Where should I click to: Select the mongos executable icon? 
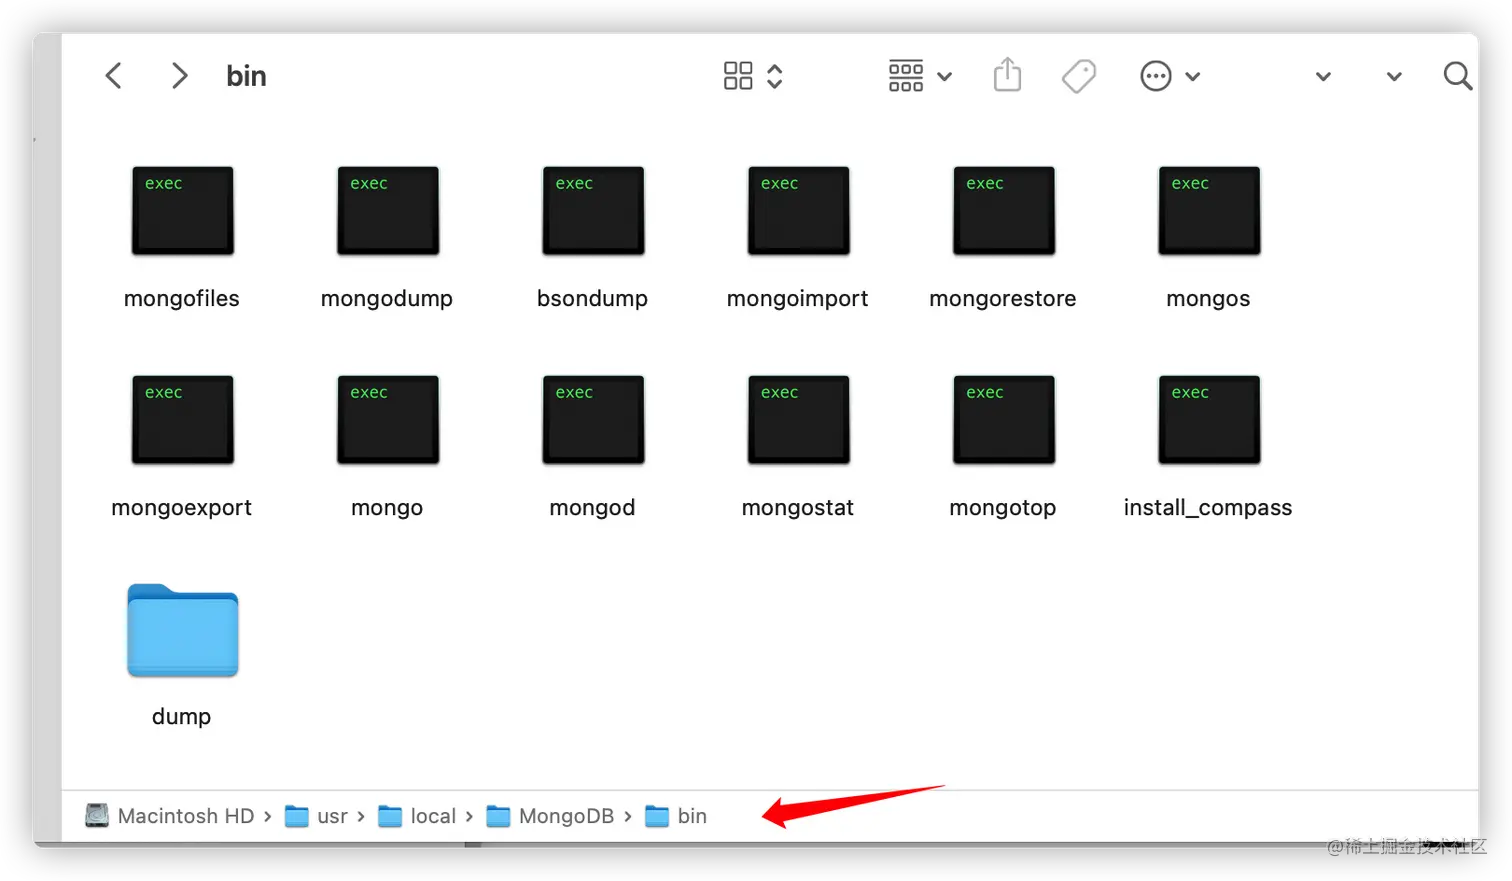[x=1209, y=211]
